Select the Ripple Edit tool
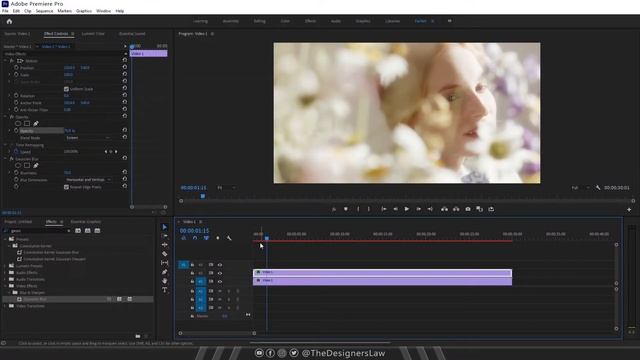Viewport: 640px width, 360px height. pyautogui.click(x=164, y=245)
